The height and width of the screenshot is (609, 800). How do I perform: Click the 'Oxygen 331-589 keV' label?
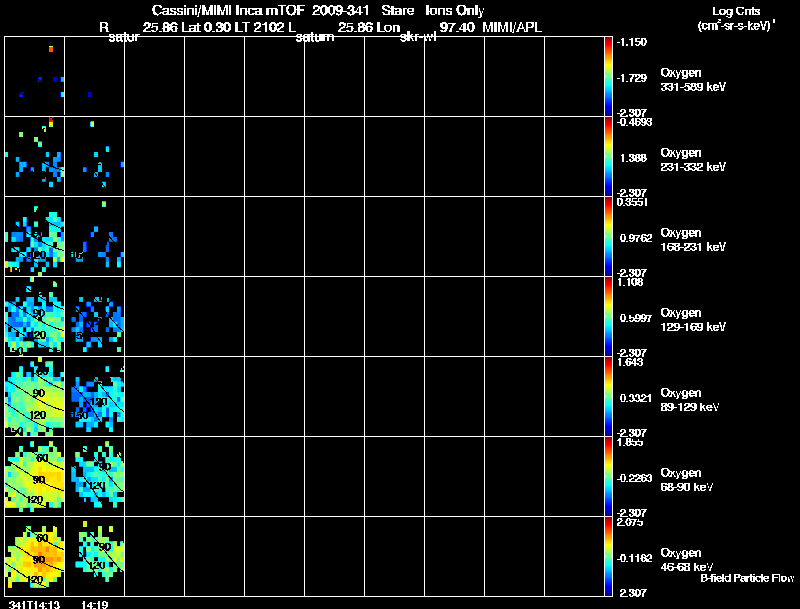coord(693,80)
